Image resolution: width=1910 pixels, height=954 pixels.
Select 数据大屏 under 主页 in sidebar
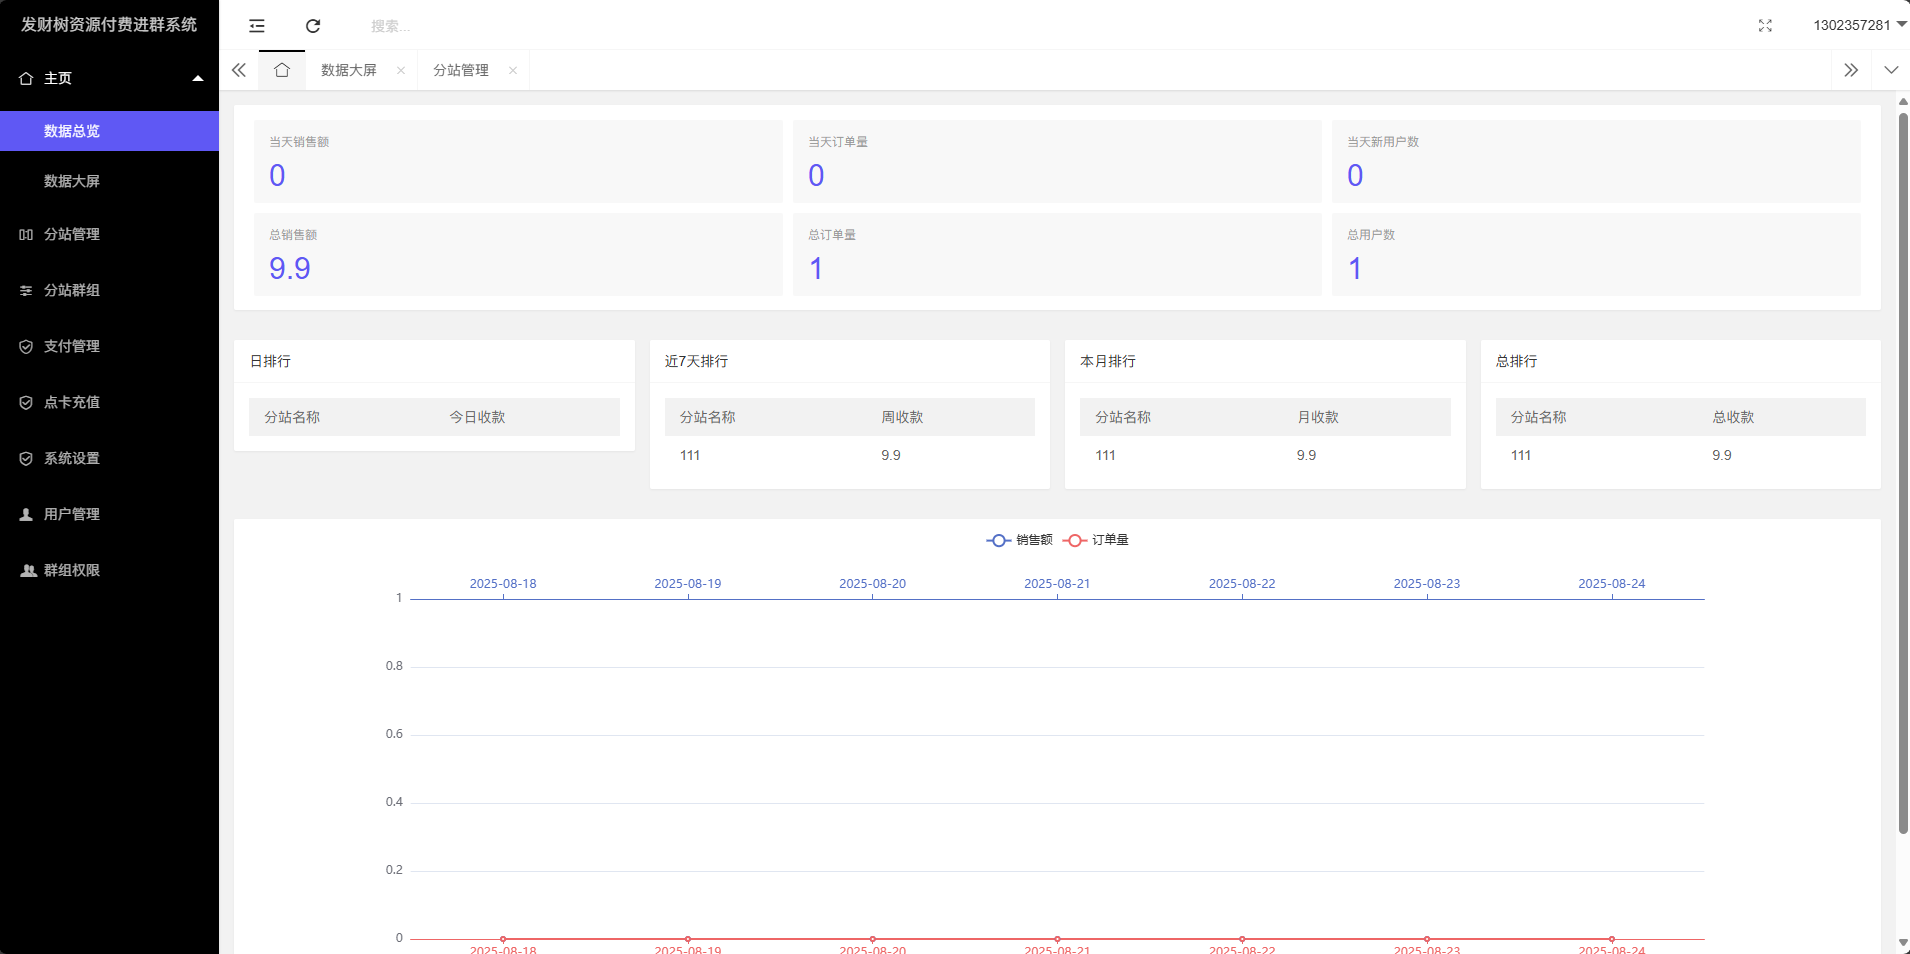(72, 181)
